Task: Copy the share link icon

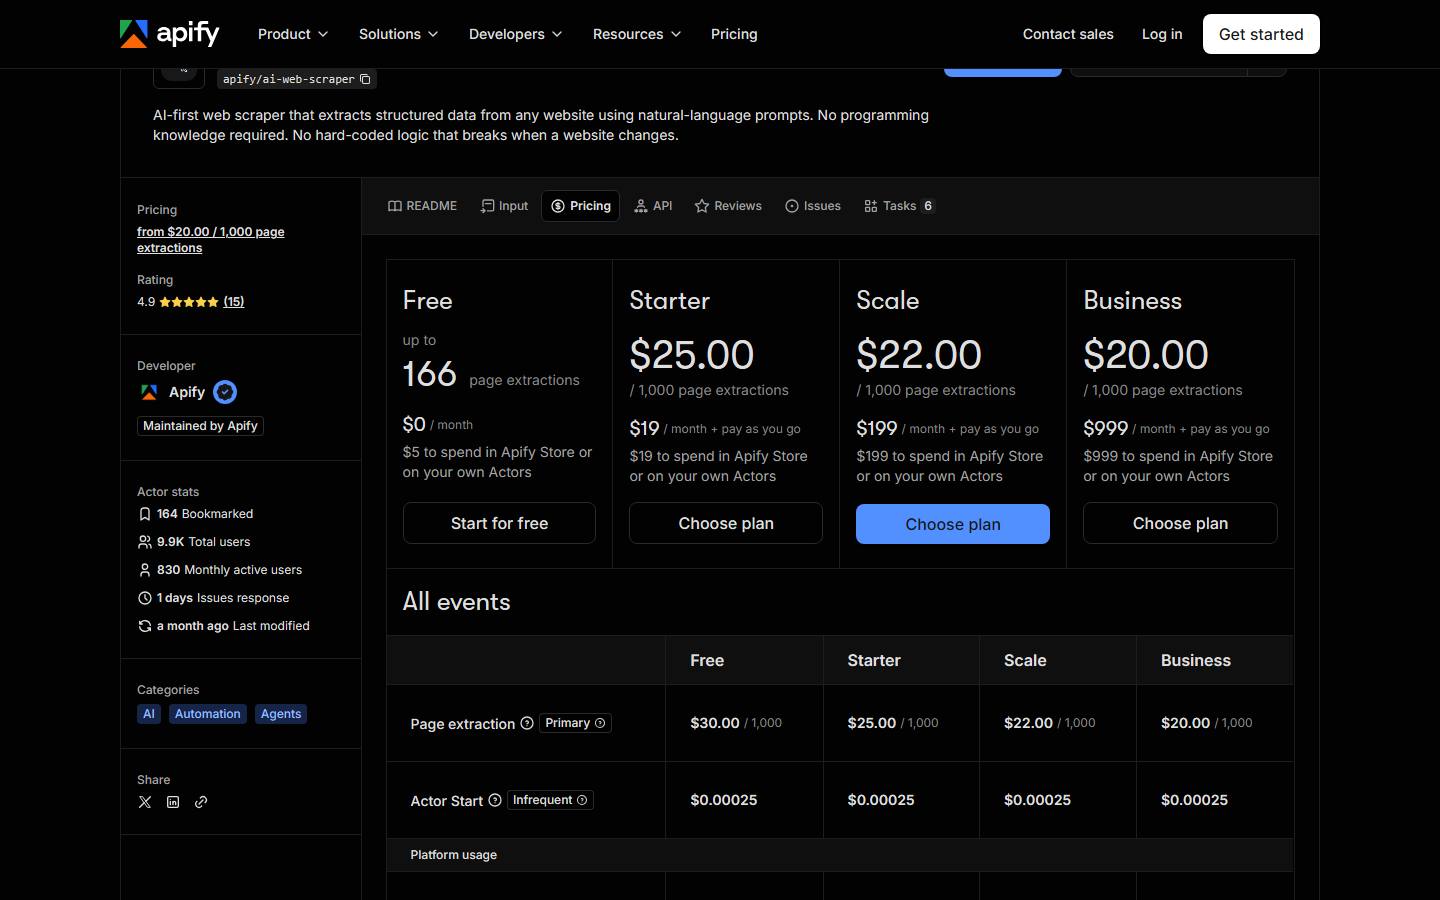Action: point(201,802)
